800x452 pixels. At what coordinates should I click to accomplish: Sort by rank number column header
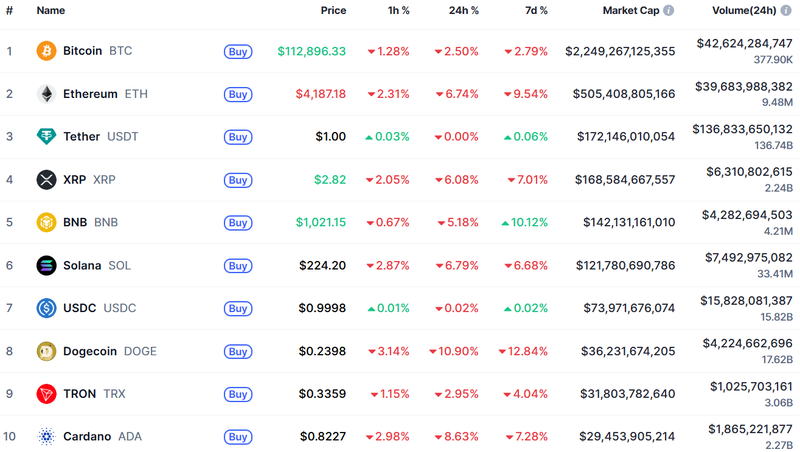9,10
